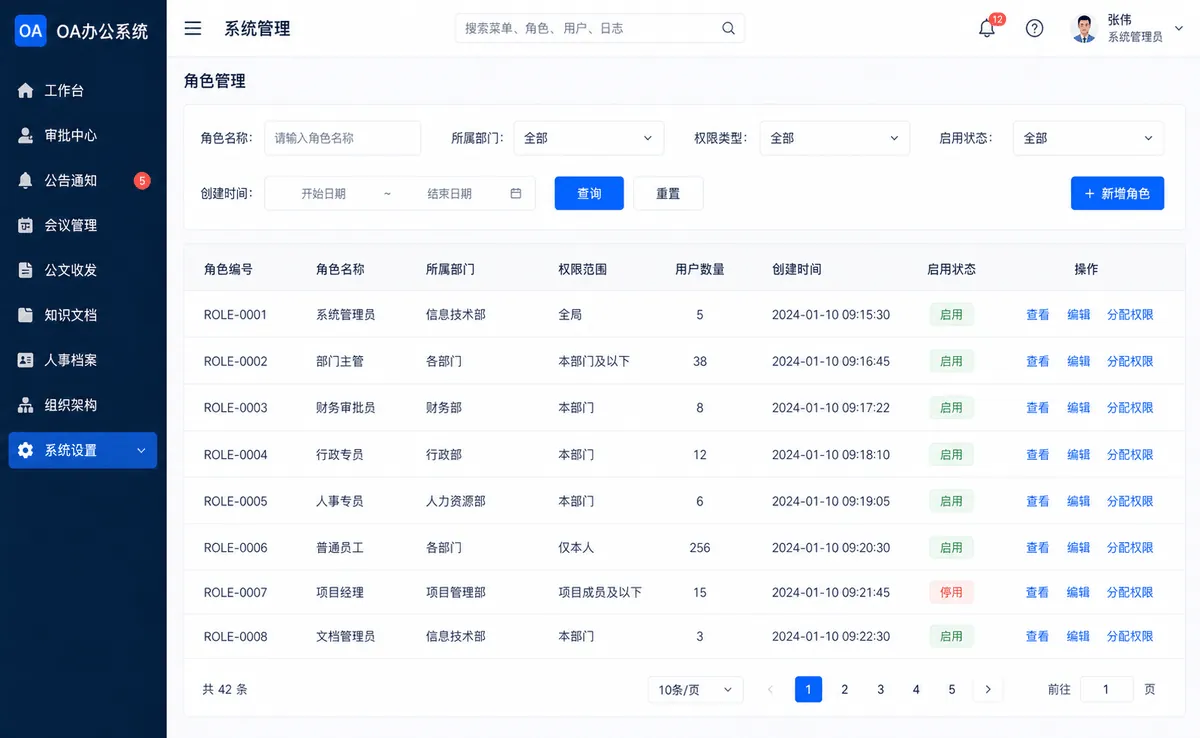Open 知识文档 in sidebar
The image size is (1200, 738).
click(83, 315)
